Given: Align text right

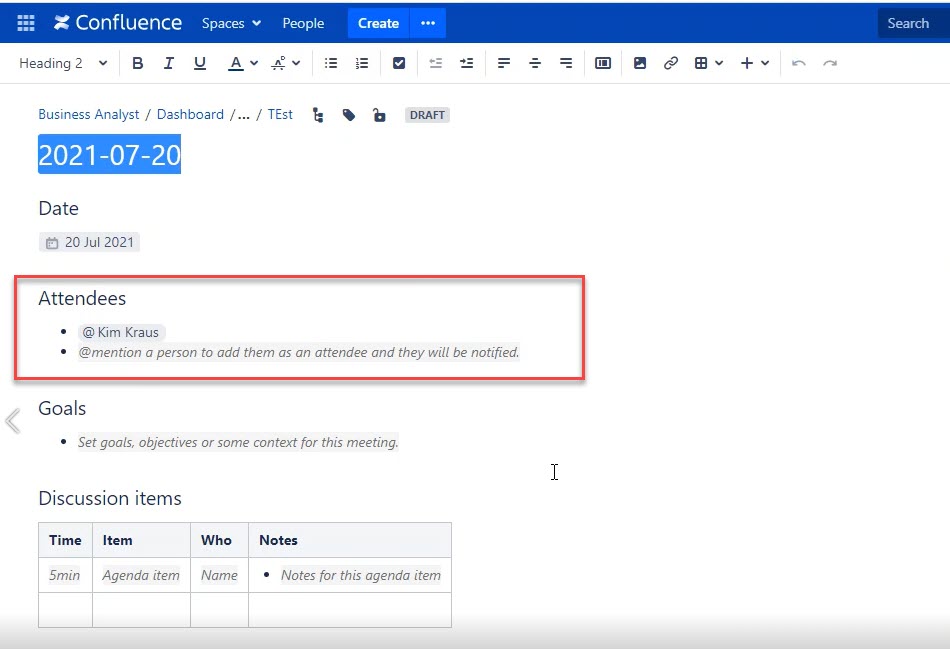Looking at the screenshot, I should coord(566,63).
